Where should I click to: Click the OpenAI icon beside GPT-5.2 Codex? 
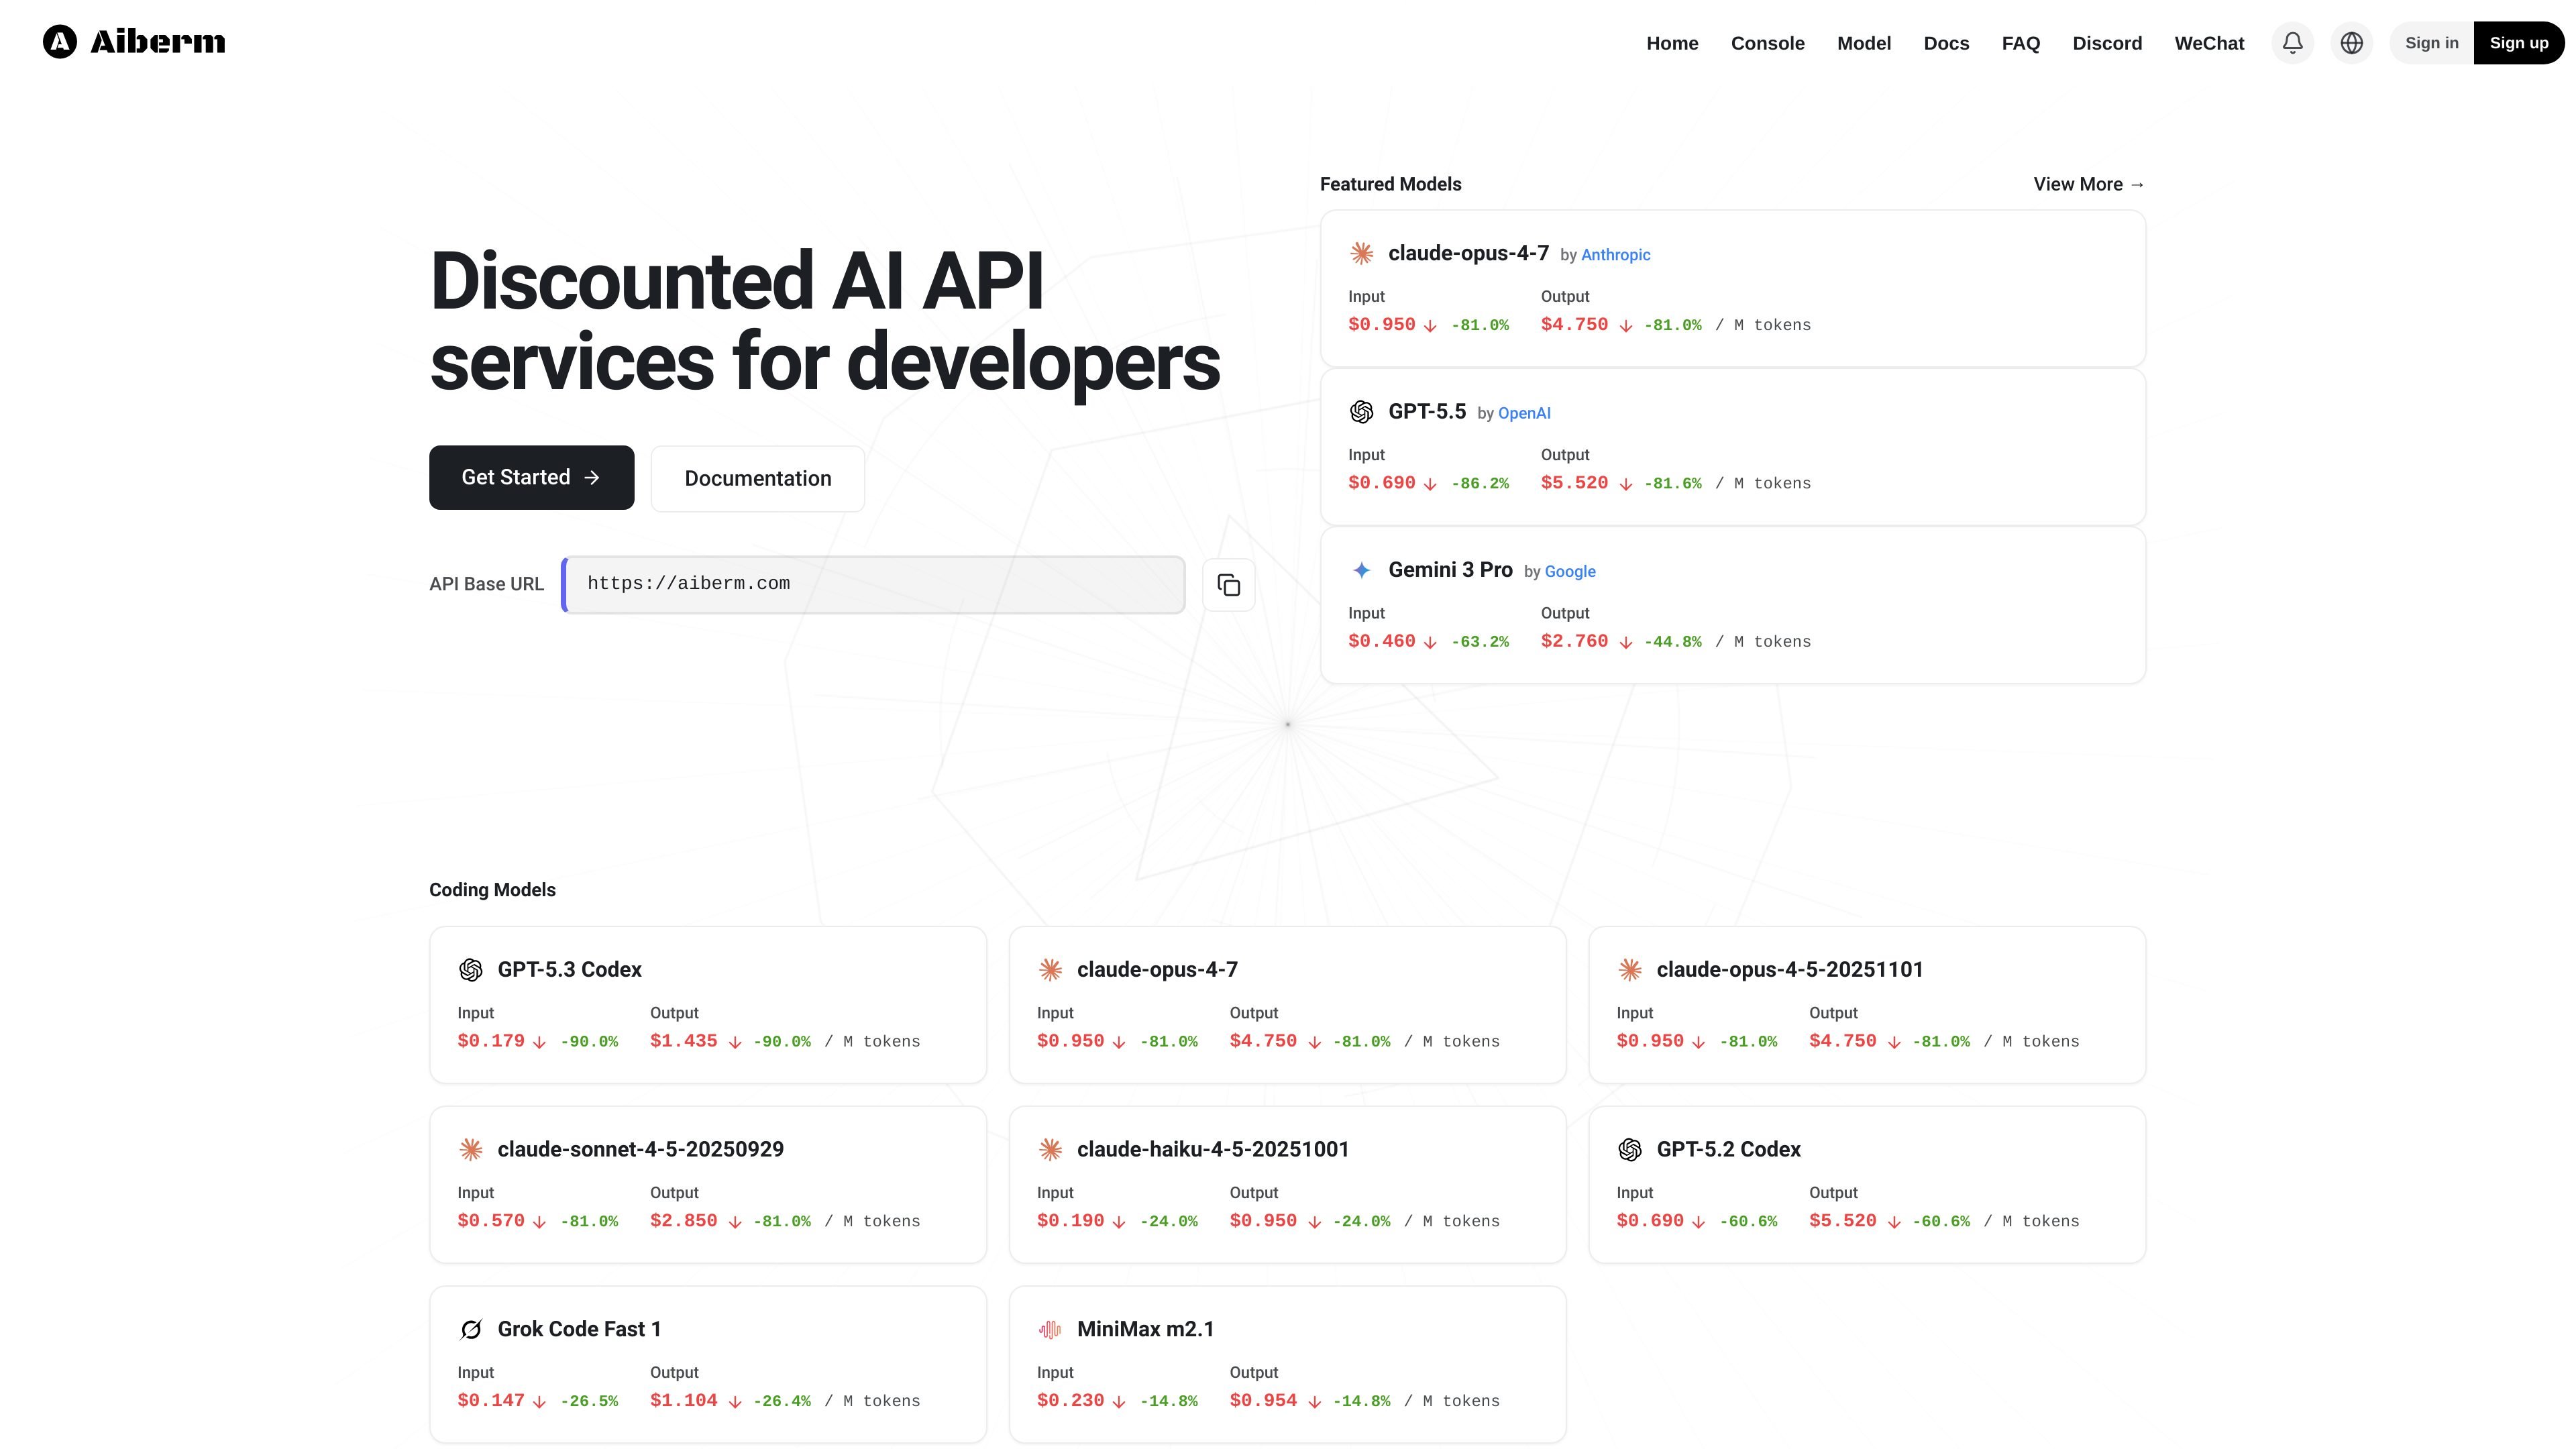tap(1630, 1150)
